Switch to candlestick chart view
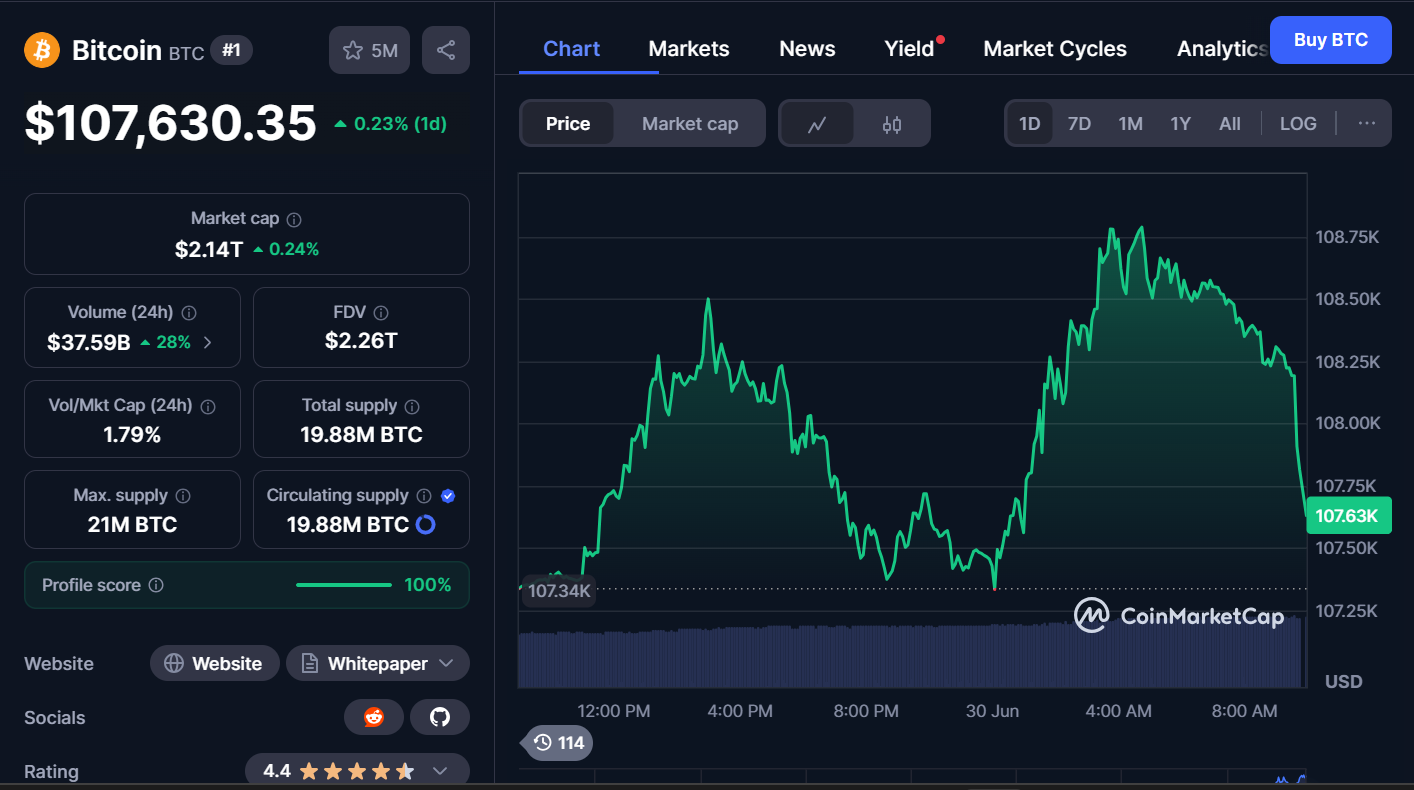 coord(892,124)
